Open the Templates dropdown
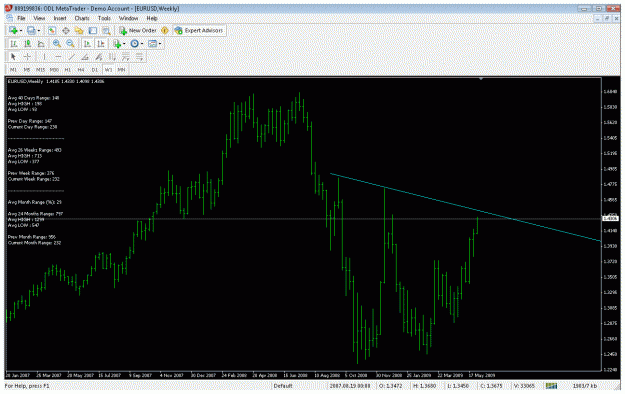The image size is (625, 394). (x=154, y=44)
